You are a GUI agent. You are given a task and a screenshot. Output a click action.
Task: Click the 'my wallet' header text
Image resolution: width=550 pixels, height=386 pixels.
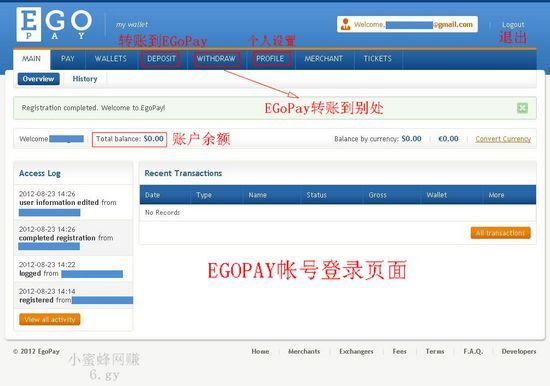click(132, 25)
